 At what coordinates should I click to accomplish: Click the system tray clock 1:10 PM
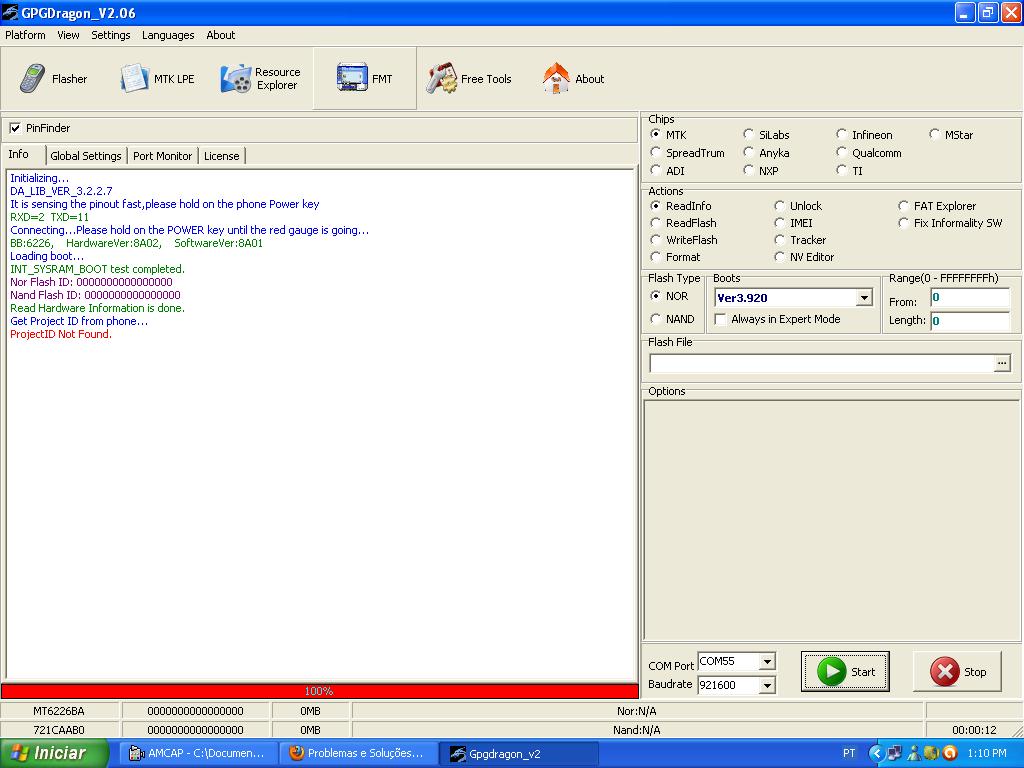tap(987, 753)
